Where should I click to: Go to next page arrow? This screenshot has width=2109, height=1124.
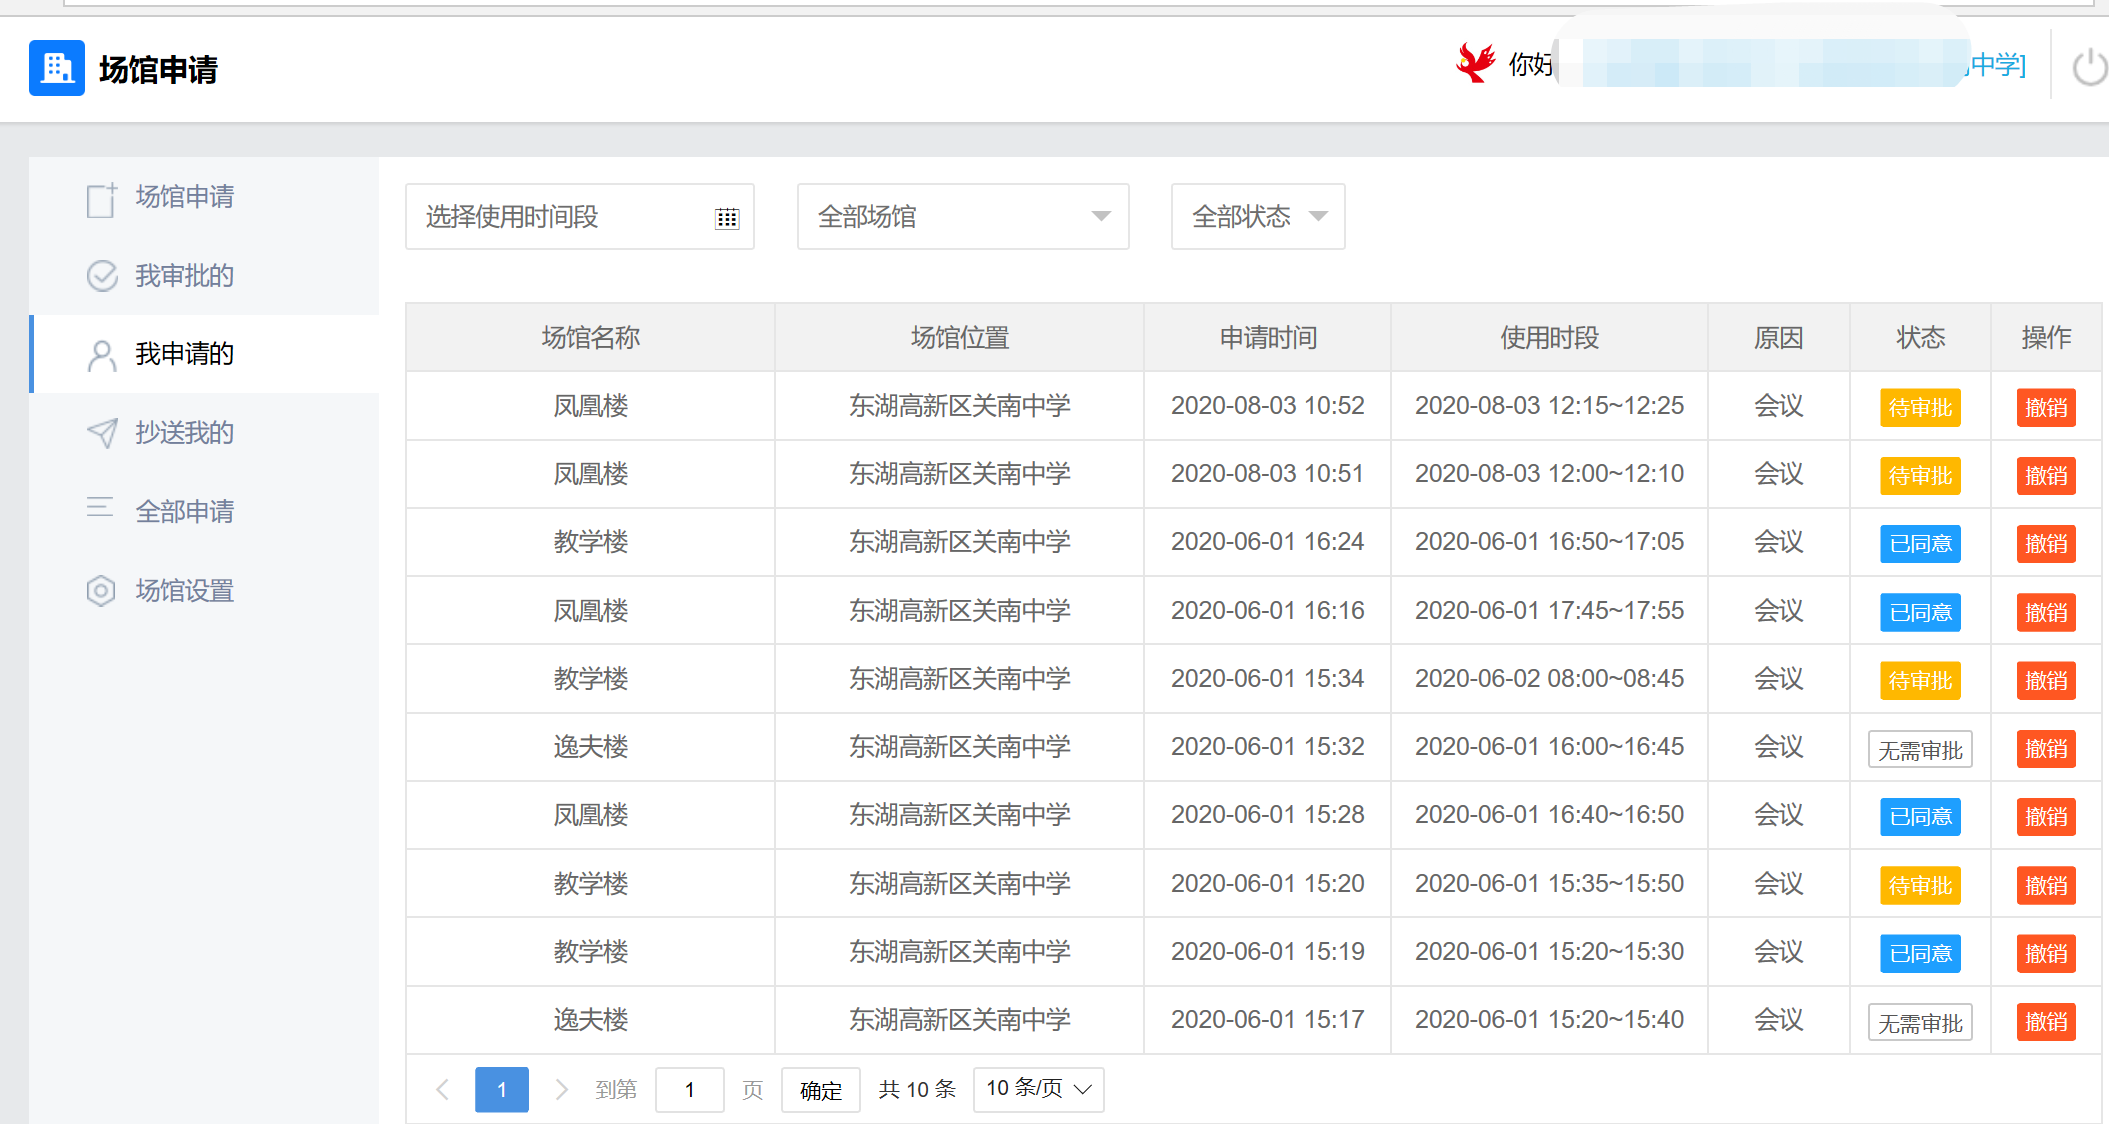562,1090
